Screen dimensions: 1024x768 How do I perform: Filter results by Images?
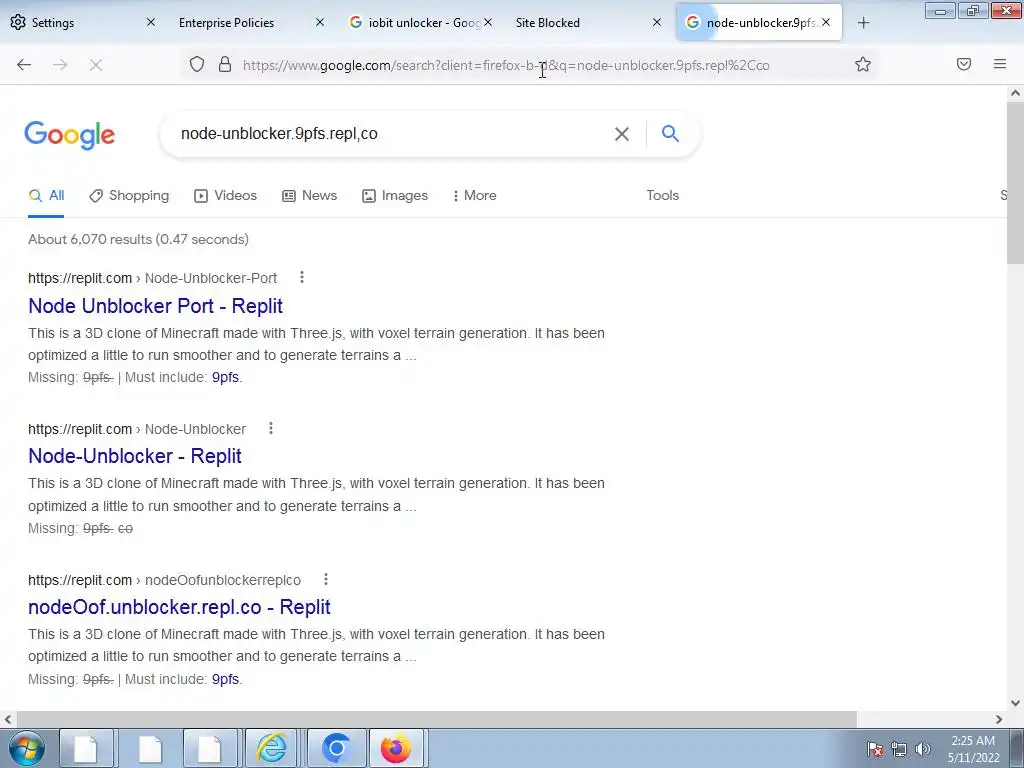pos(395,195)
